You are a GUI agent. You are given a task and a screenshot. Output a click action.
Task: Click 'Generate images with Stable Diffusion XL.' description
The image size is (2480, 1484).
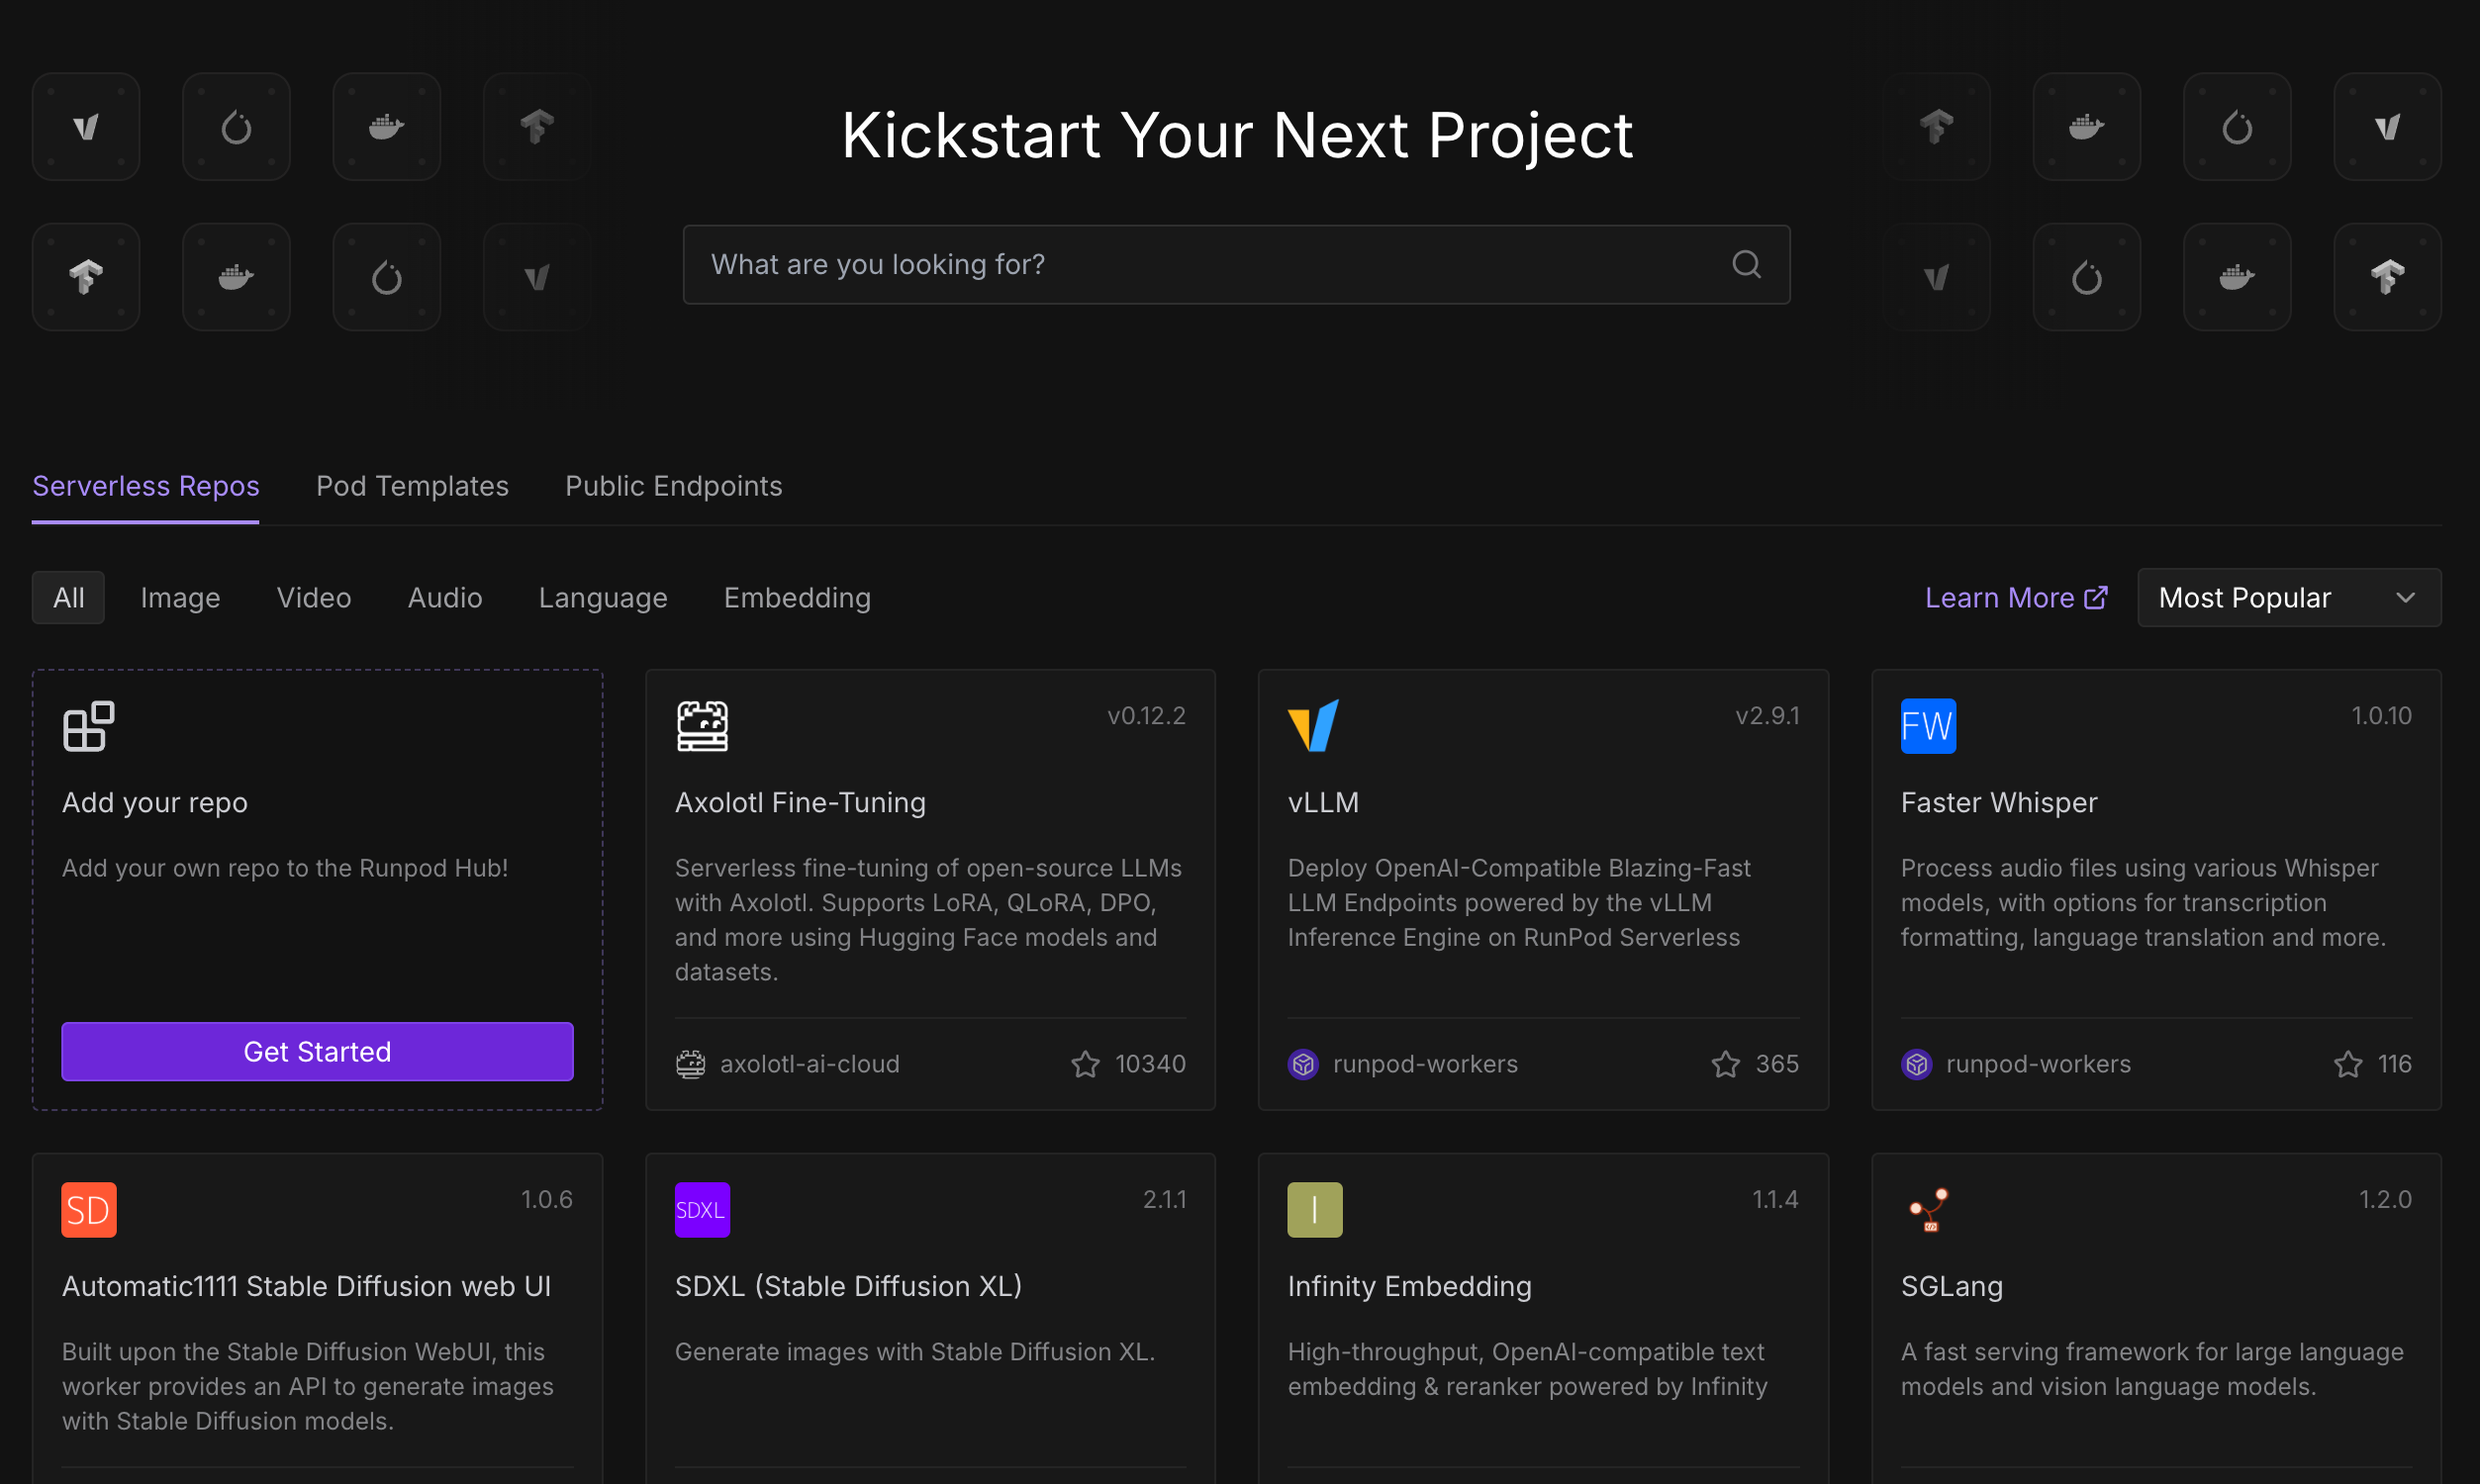(x=914, y=1352)
